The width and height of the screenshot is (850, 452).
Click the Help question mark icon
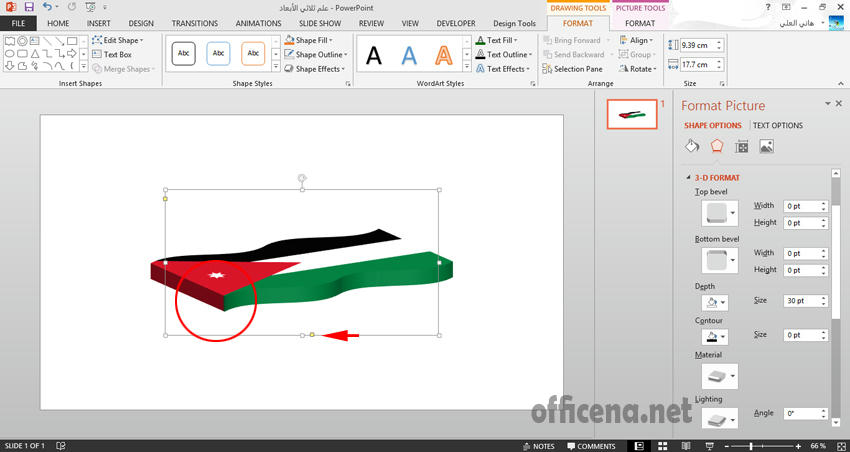coord(768,7)
